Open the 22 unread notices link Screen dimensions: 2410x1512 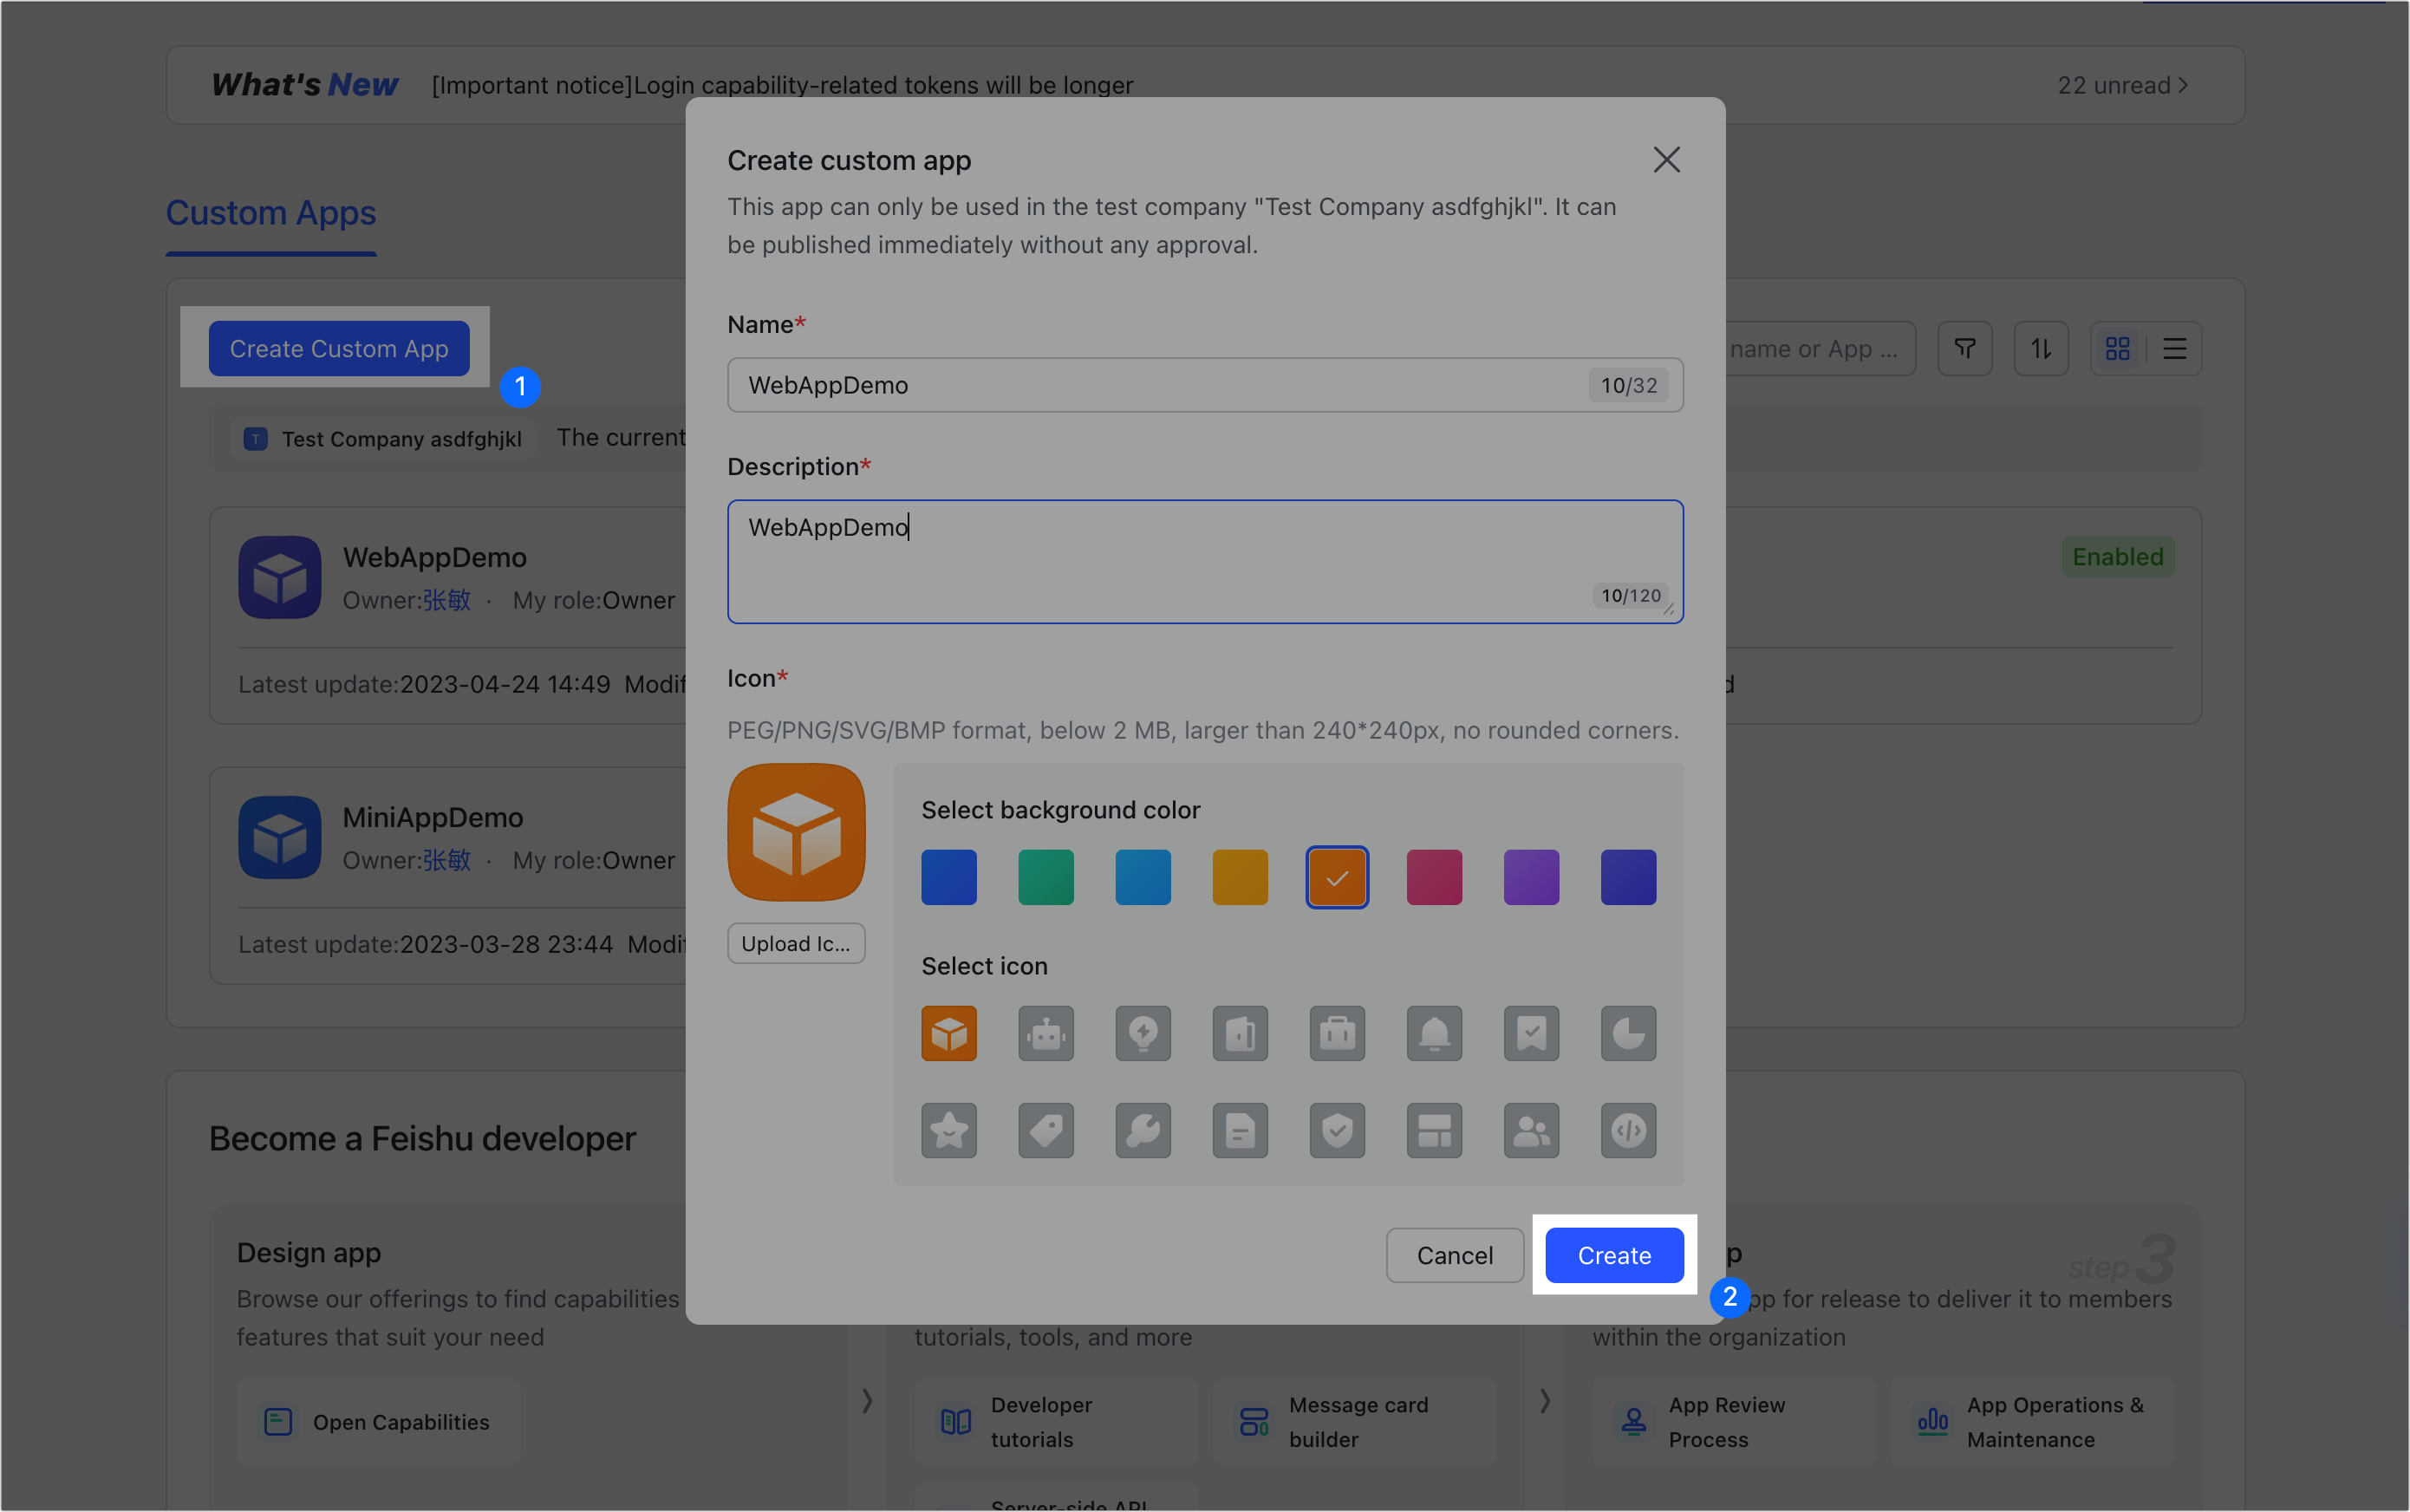tap(2123, 85)
